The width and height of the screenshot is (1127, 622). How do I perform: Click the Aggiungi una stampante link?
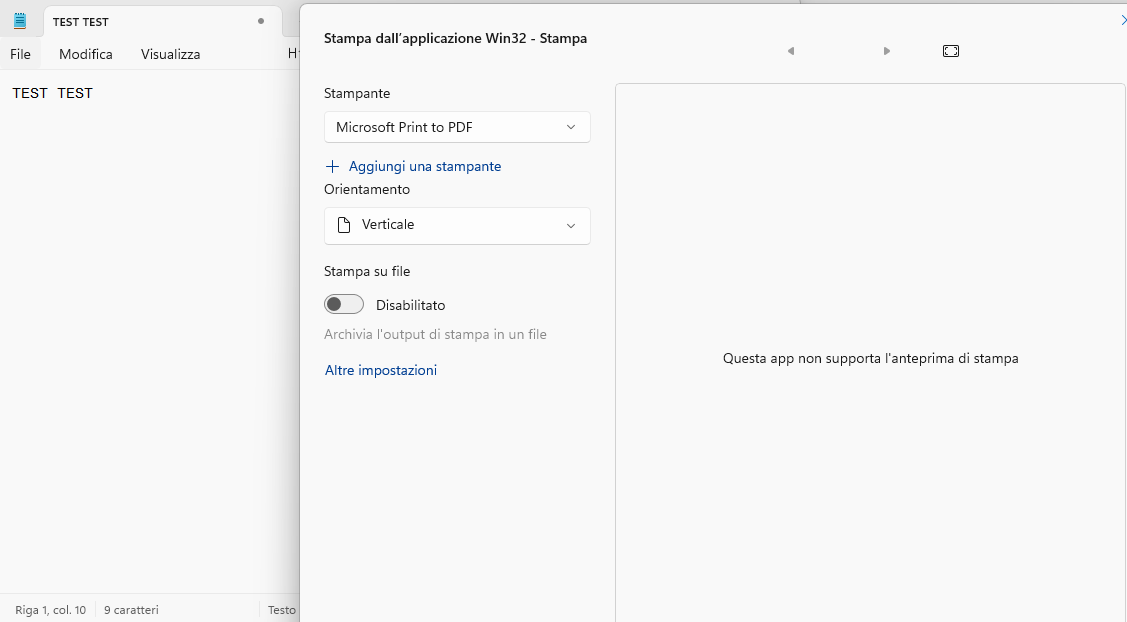click(x=425, y=166)
